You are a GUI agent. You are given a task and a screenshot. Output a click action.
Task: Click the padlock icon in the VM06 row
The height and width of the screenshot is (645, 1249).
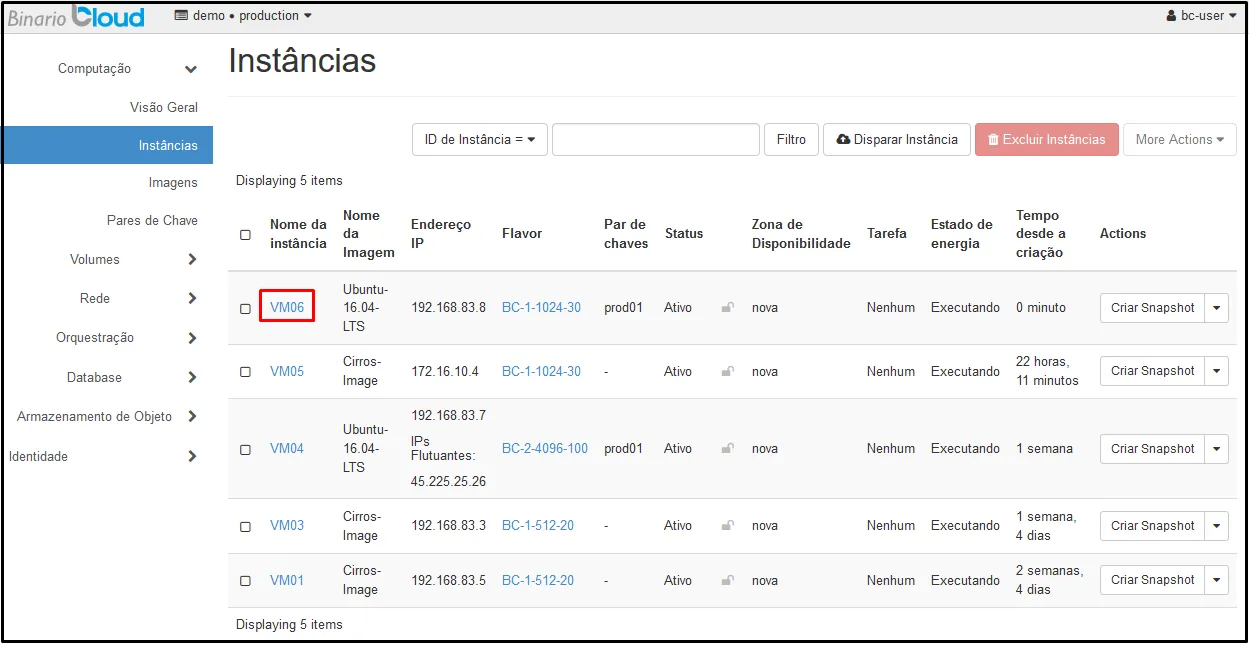(727, 307)
